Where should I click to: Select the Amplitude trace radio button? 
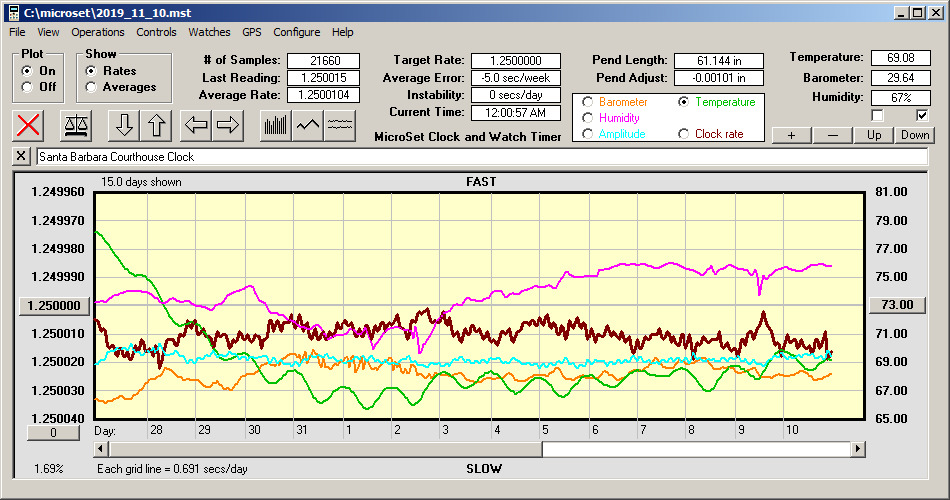(x=587, y=134)
